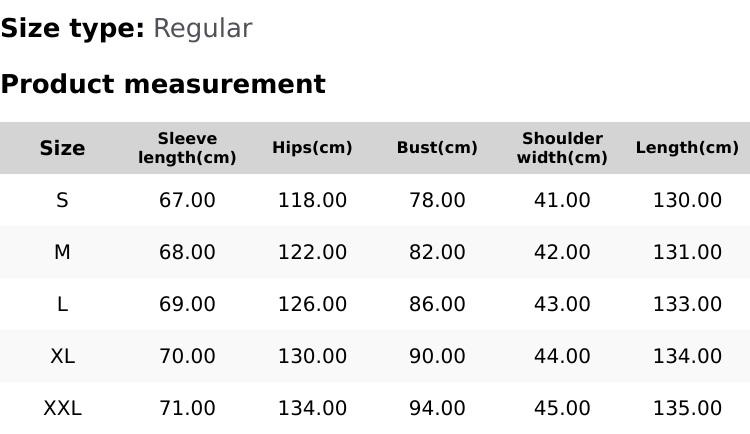This screenshot has width=750, height=434.
Task: Click the Sleeve length(cm) column header
Action: pos(187,148)
